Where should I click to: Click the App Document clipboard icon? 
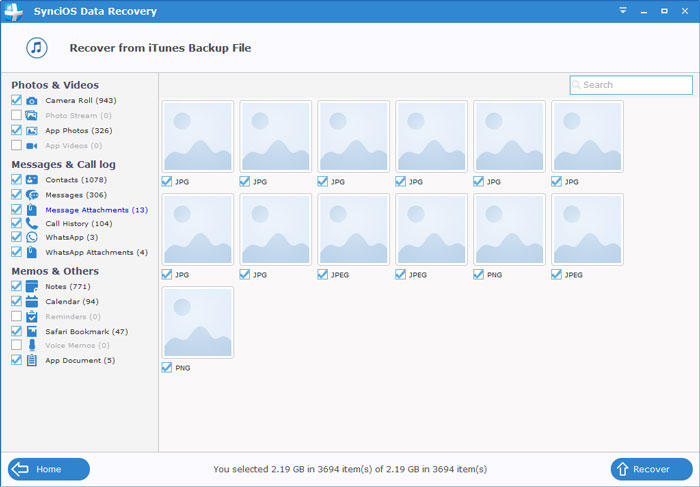tap(32, 360)
